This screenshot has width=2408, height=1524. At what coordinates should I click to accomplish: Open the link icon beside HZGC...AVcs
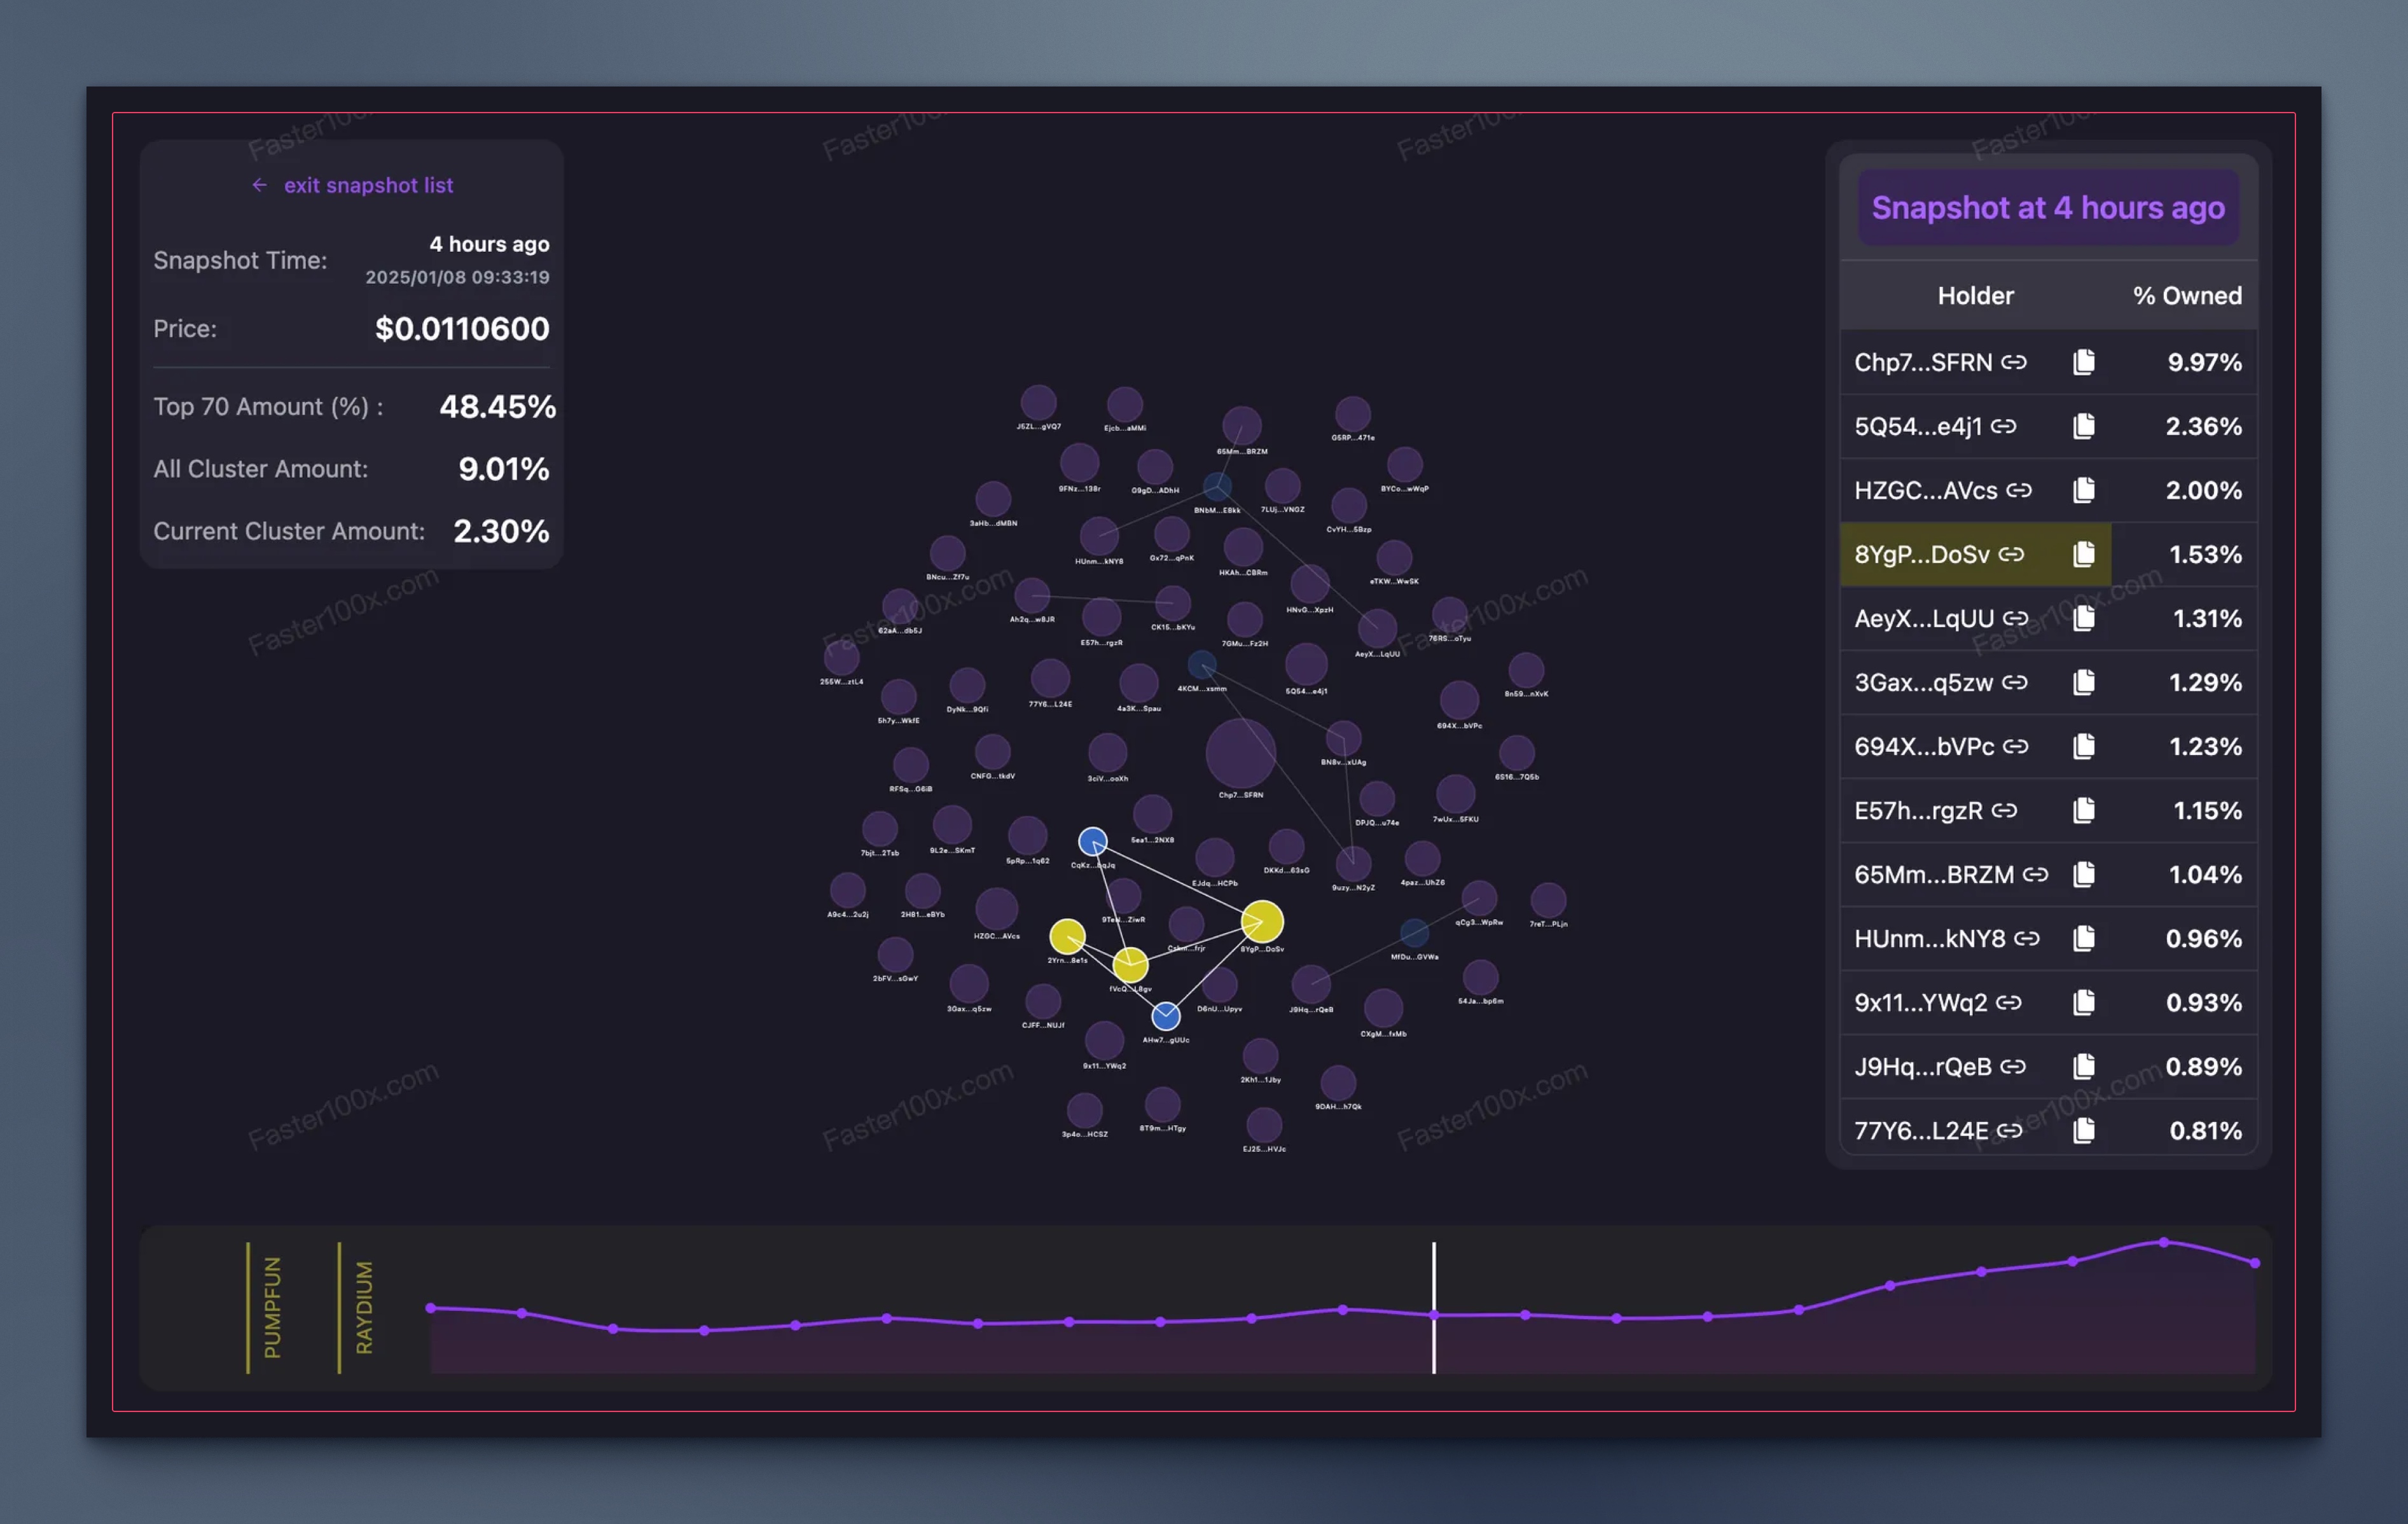[2019, 490]
